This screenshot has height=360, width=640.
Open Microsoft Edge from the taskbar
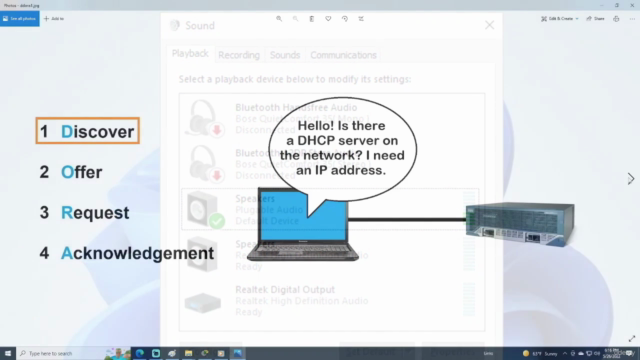point(140,353)
